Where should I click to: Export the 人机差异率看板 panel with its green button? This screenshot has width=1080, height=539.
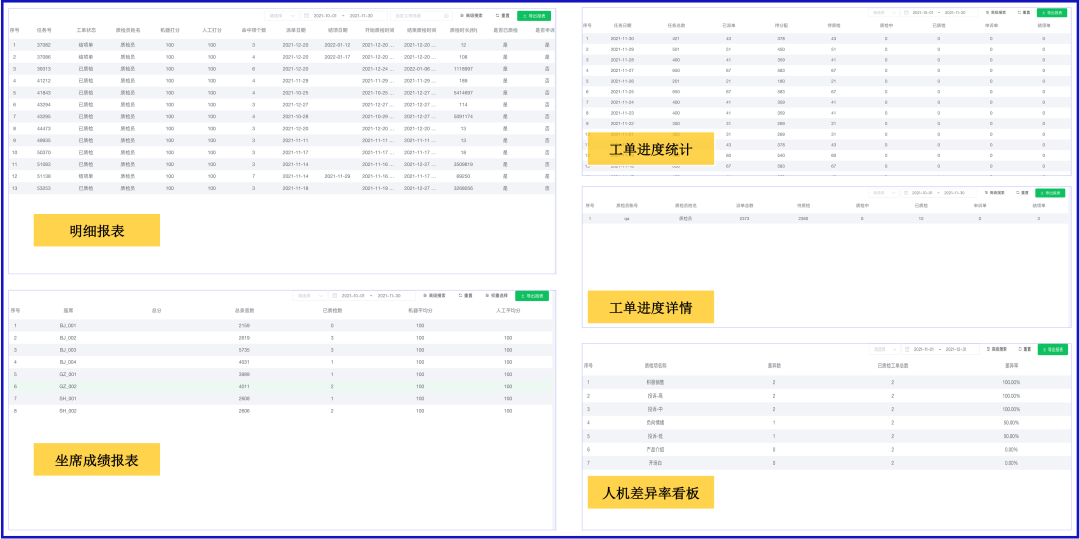click(1053, 349)
